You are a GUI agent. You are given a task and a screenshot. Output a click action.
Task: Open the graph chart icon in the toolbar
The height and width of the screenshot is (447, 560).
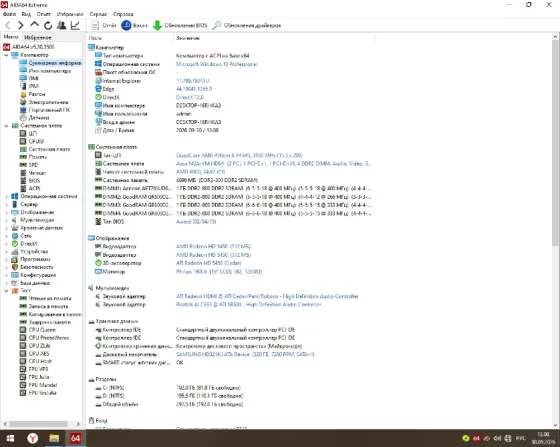coord(75,25)
